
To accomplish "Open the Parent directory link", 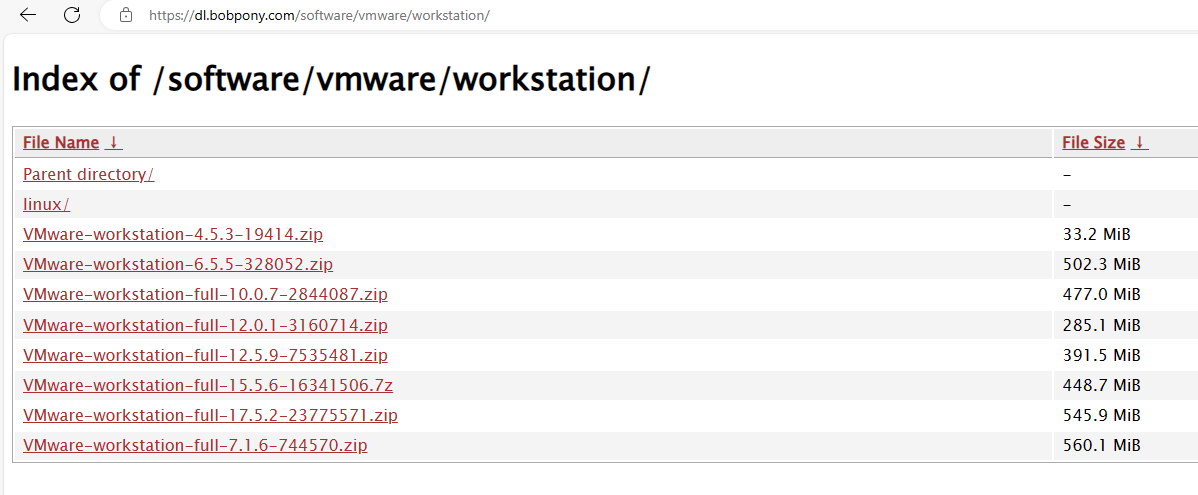I will tap(89, 174).
